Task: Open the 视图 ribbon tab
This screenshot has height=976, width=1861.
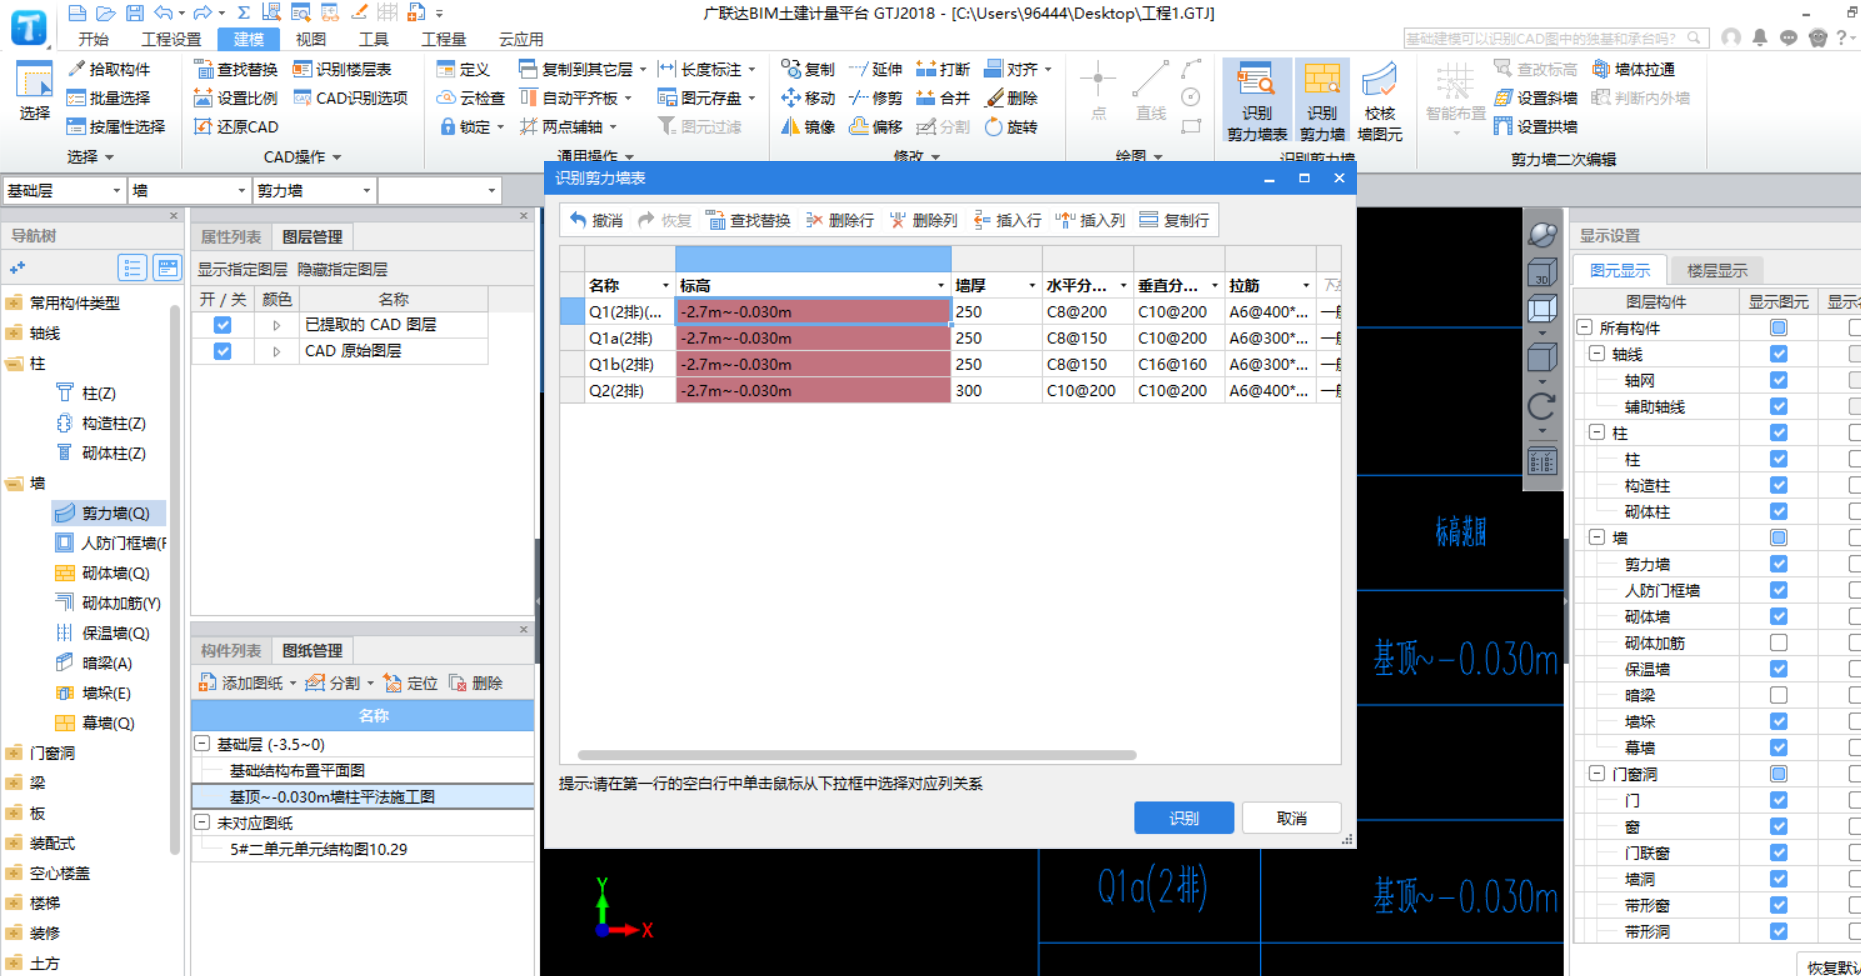Action: pos(311,39)
